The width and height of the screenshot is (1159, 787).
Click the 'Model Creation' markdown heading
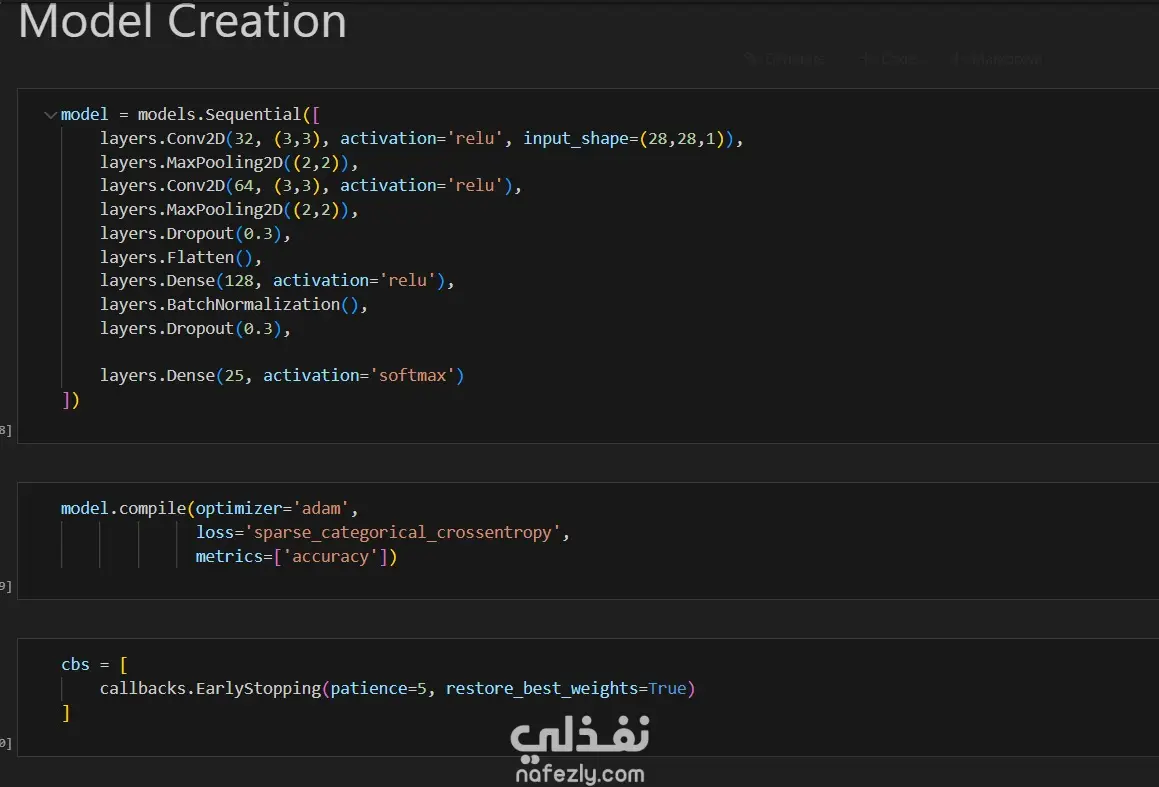[x=182, y=21]
